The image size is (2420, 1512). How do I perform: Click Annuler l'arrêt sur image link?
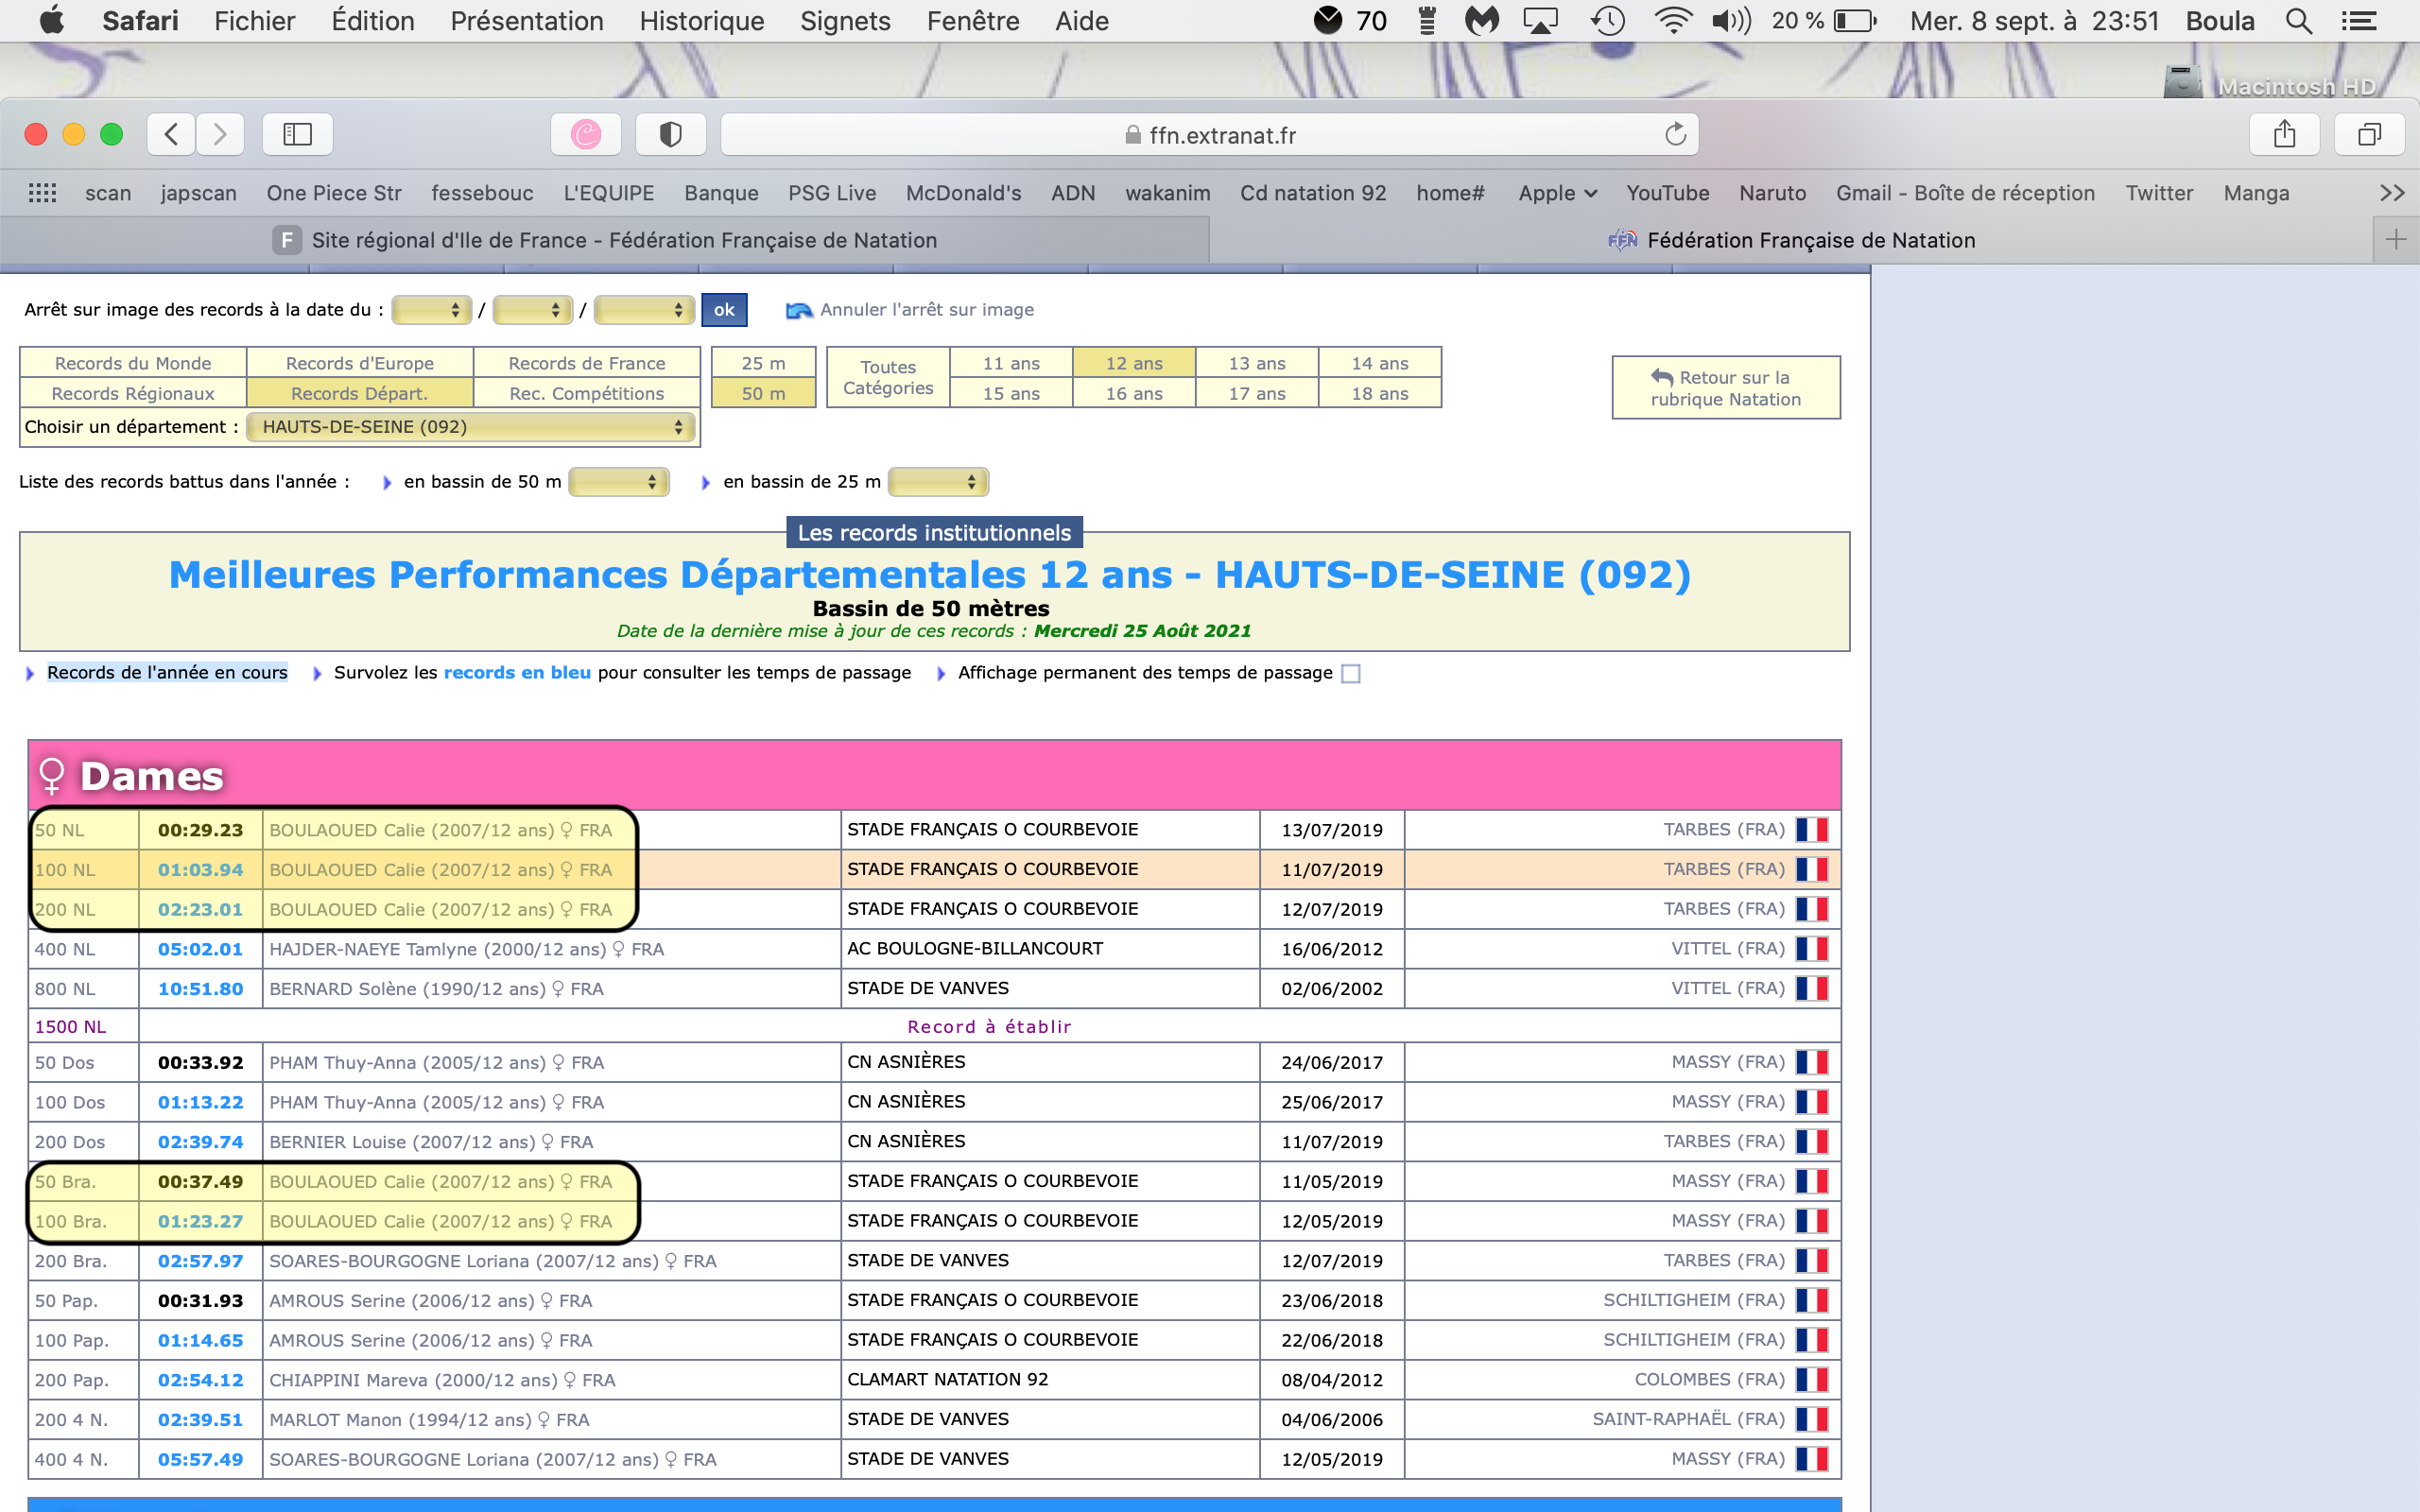pyautogui.click(x=926, y=310)
